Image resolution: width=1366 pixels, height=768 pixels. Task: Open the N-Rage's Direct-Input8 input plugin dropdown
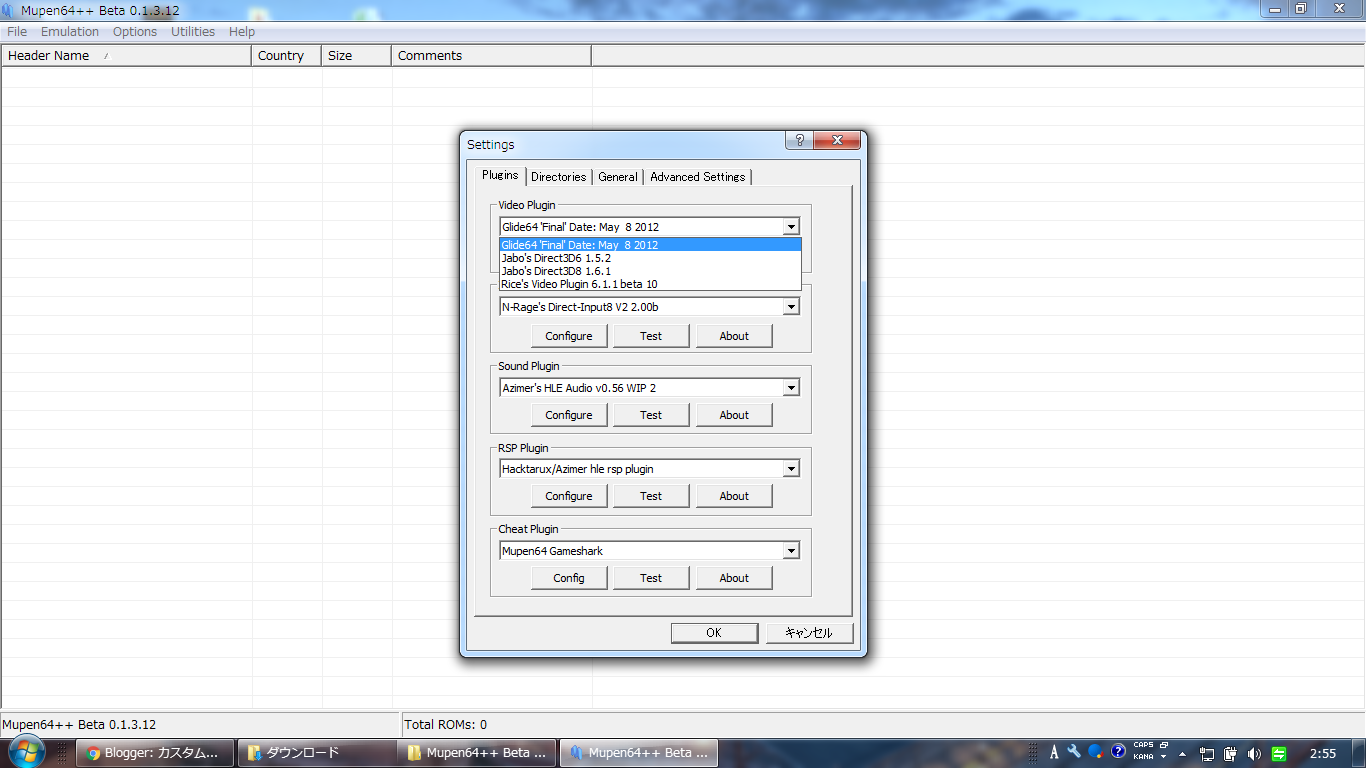[x=791, y=307]
